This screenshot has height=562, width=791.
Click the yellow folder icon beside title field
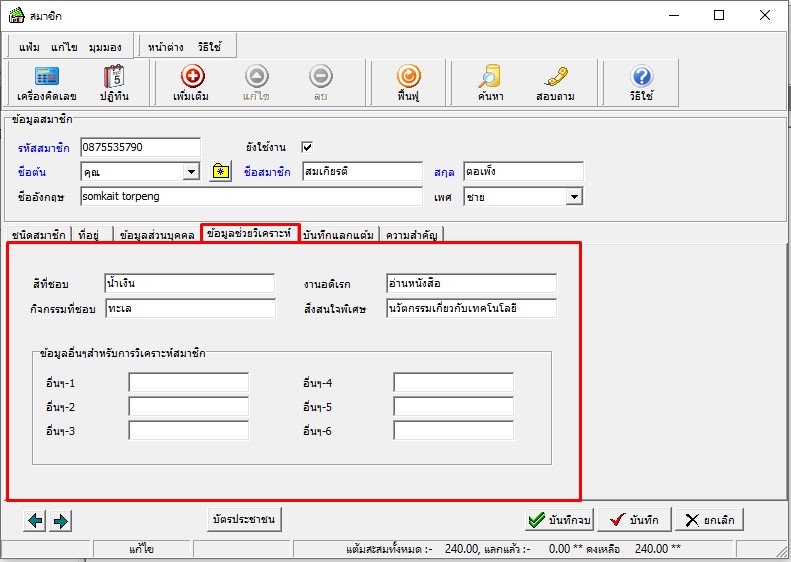(221, 172)
